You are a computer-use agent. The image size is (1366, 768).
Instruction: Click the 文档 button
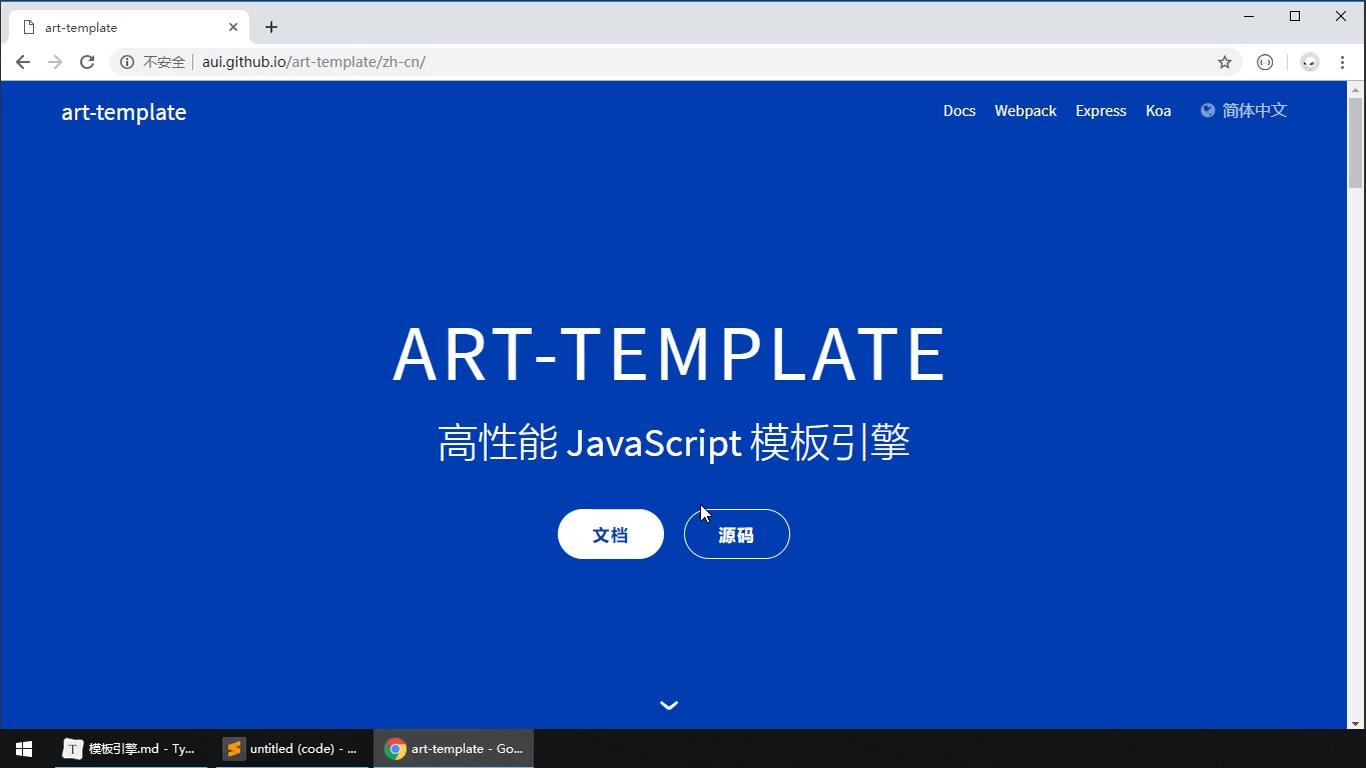(x=611, y=534)
